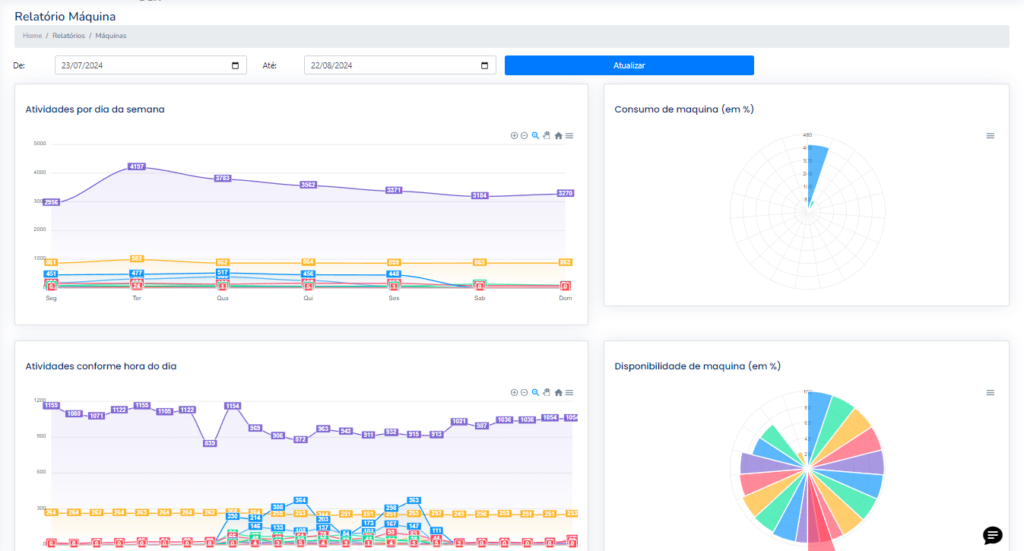Click the Atualizar button
The height and width of the screenshot is (551, 1024).
[629, 65]
